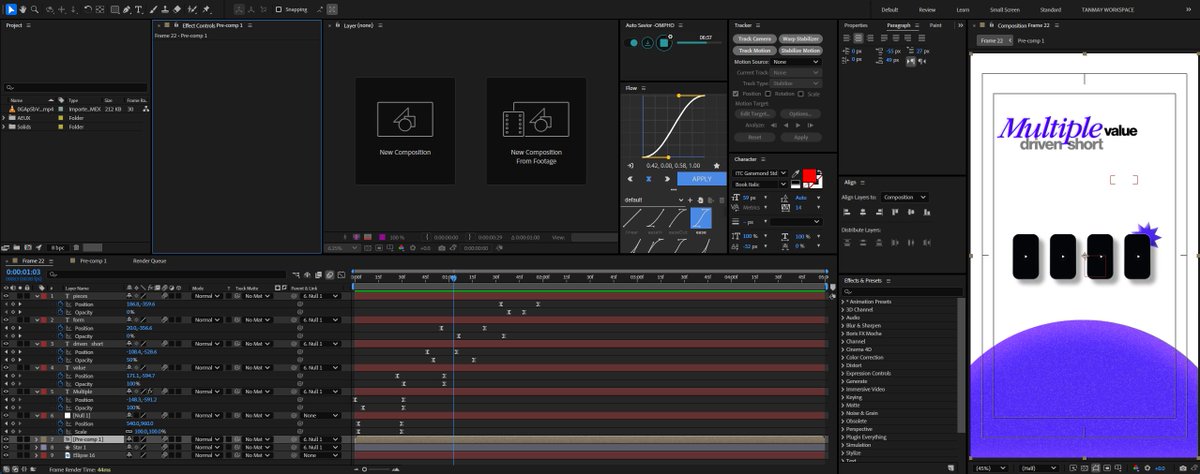Click the red fill color swatch
This screenshot has width=1200, height=474.
click(x=809, y=175)
